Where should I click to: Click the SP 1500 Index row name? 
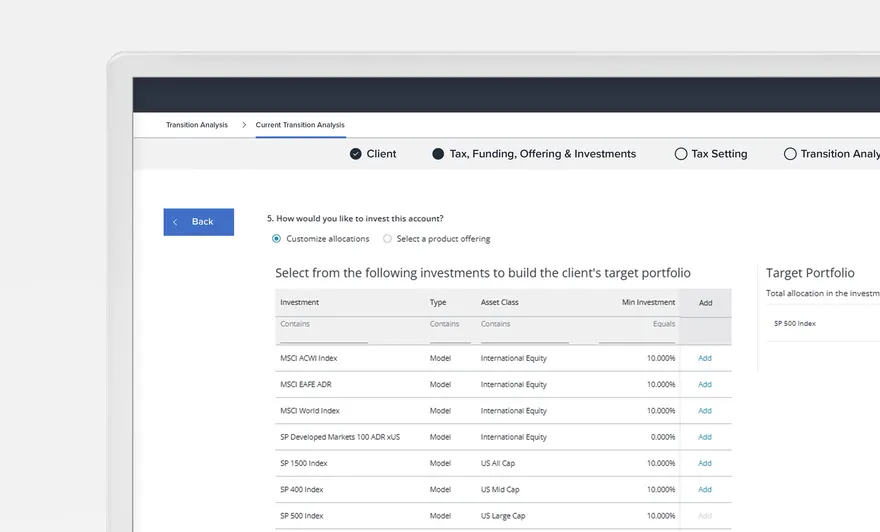coord(304,464)
